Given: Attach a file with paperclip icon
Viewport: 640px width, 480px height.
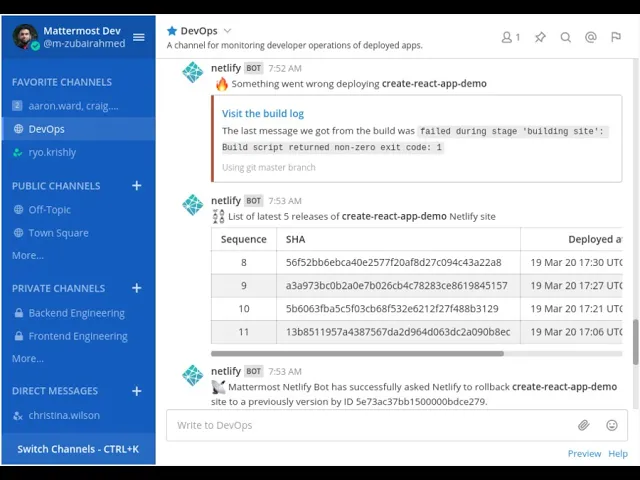Looking at the screenshot, I should [584, 425].
